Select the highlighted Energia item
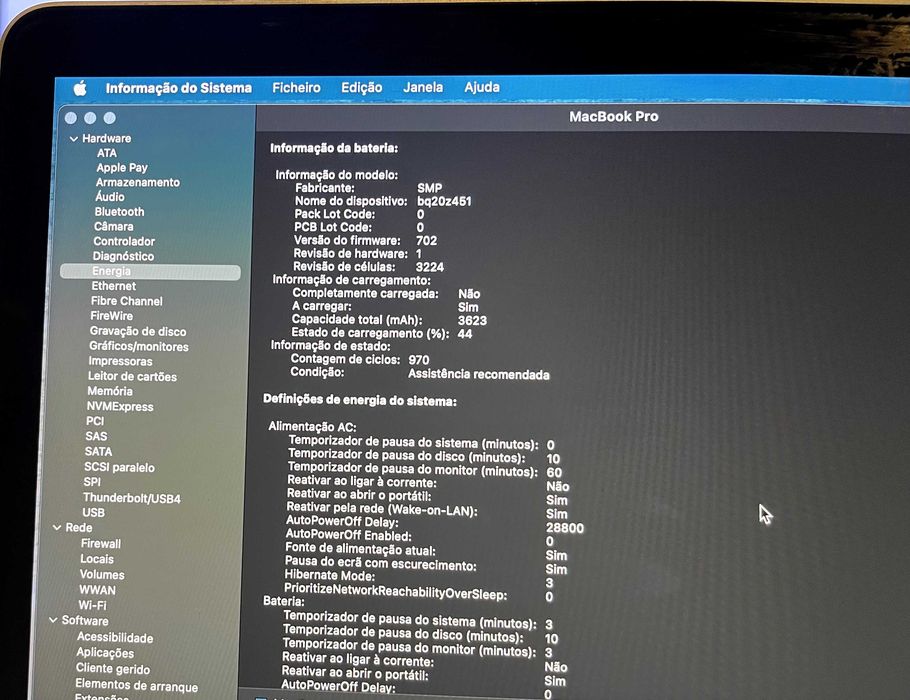 150,272
